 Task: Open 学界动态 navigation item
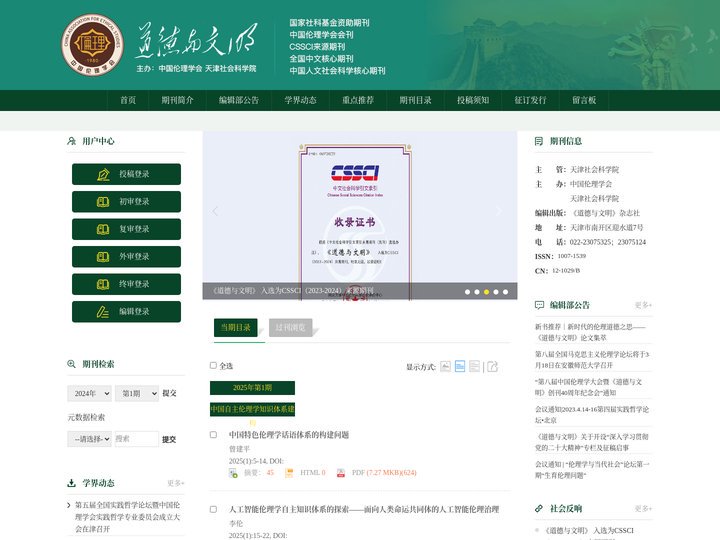pos(300,100)
